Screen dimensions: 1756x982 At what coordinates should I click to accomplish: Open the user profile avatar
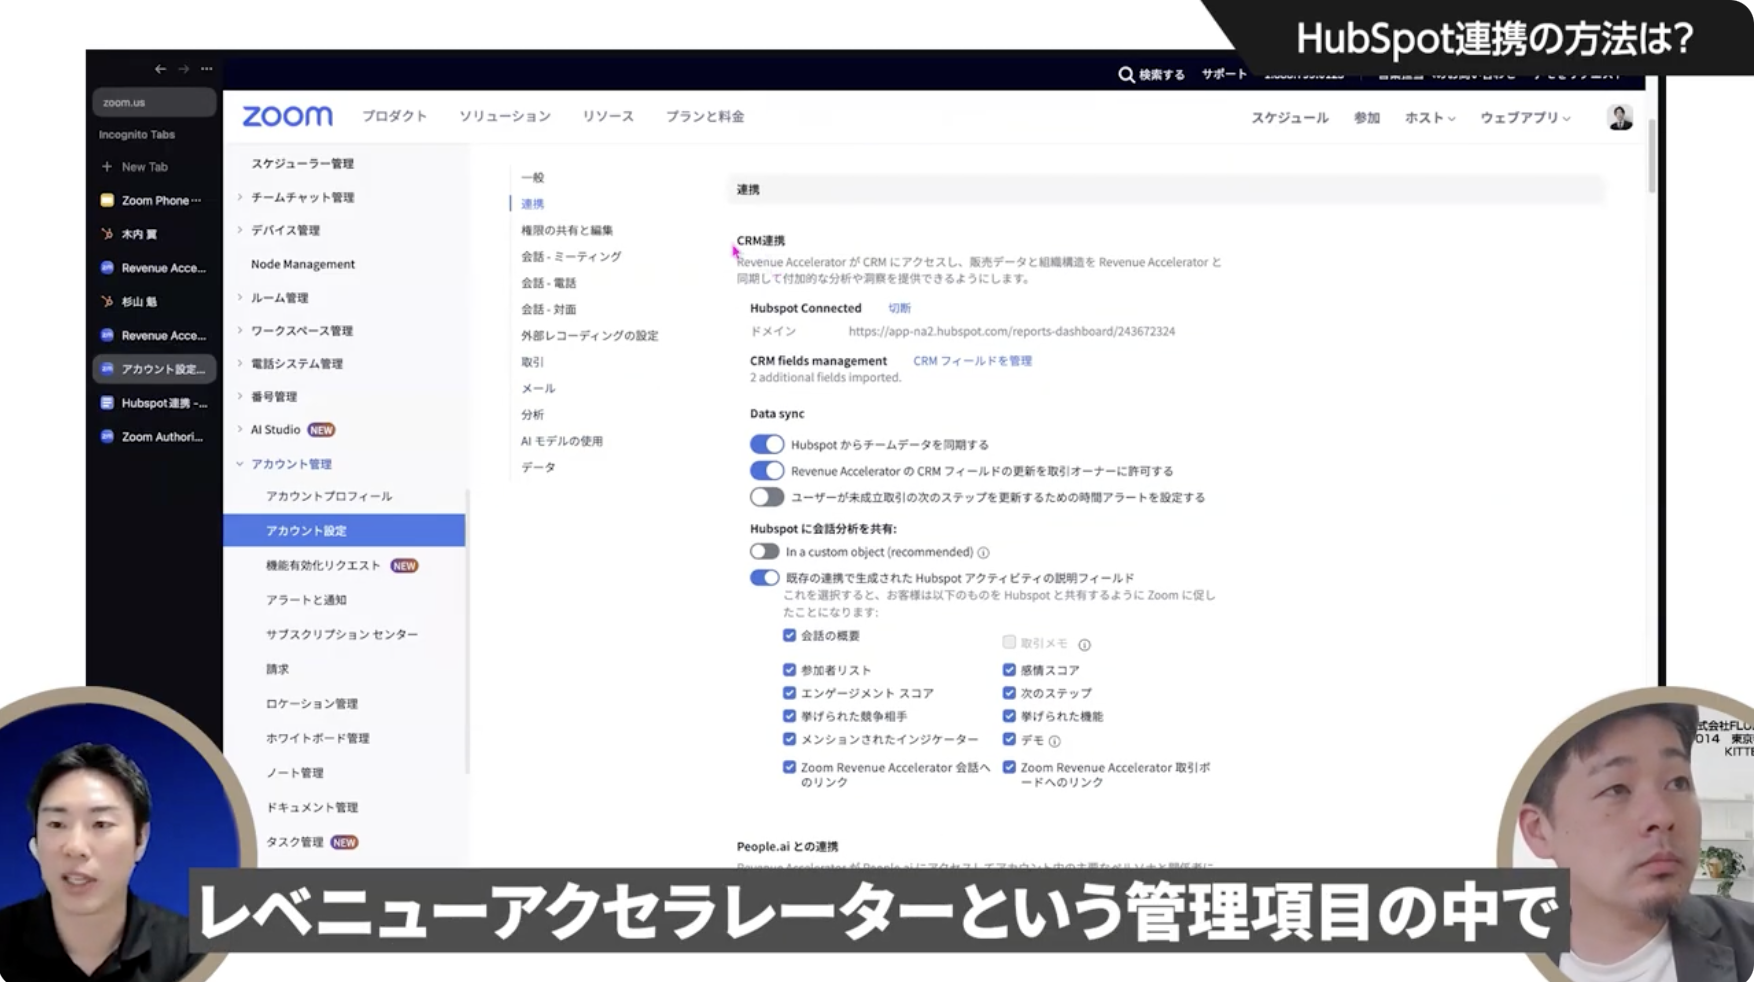(x=1619, y=118)
